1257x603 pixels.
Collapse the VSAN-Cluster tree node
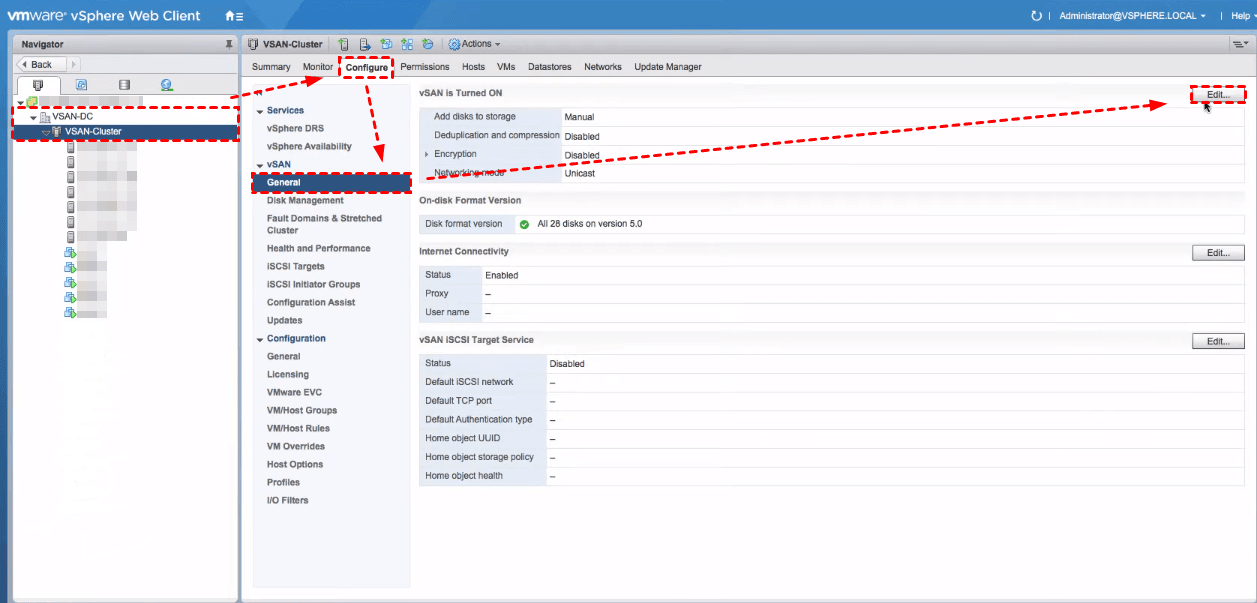click(x=45, y=132)
